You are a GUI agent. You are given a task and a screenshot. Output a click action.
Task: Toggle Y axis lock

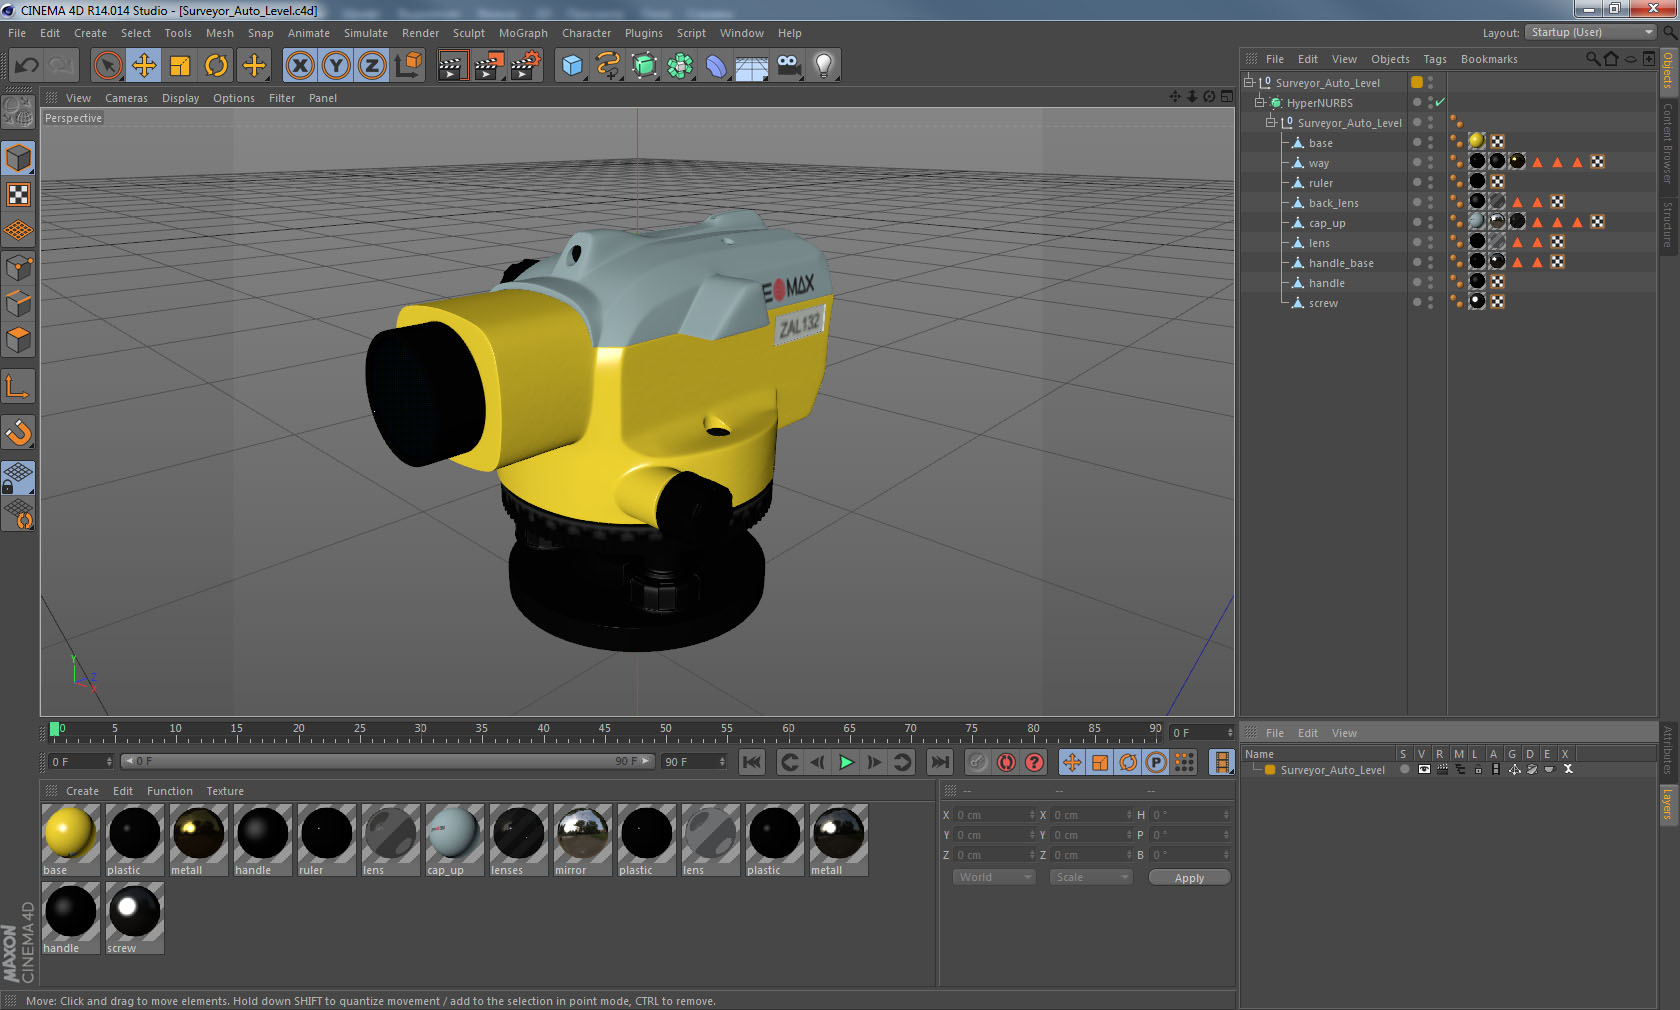tap(336, 66)
